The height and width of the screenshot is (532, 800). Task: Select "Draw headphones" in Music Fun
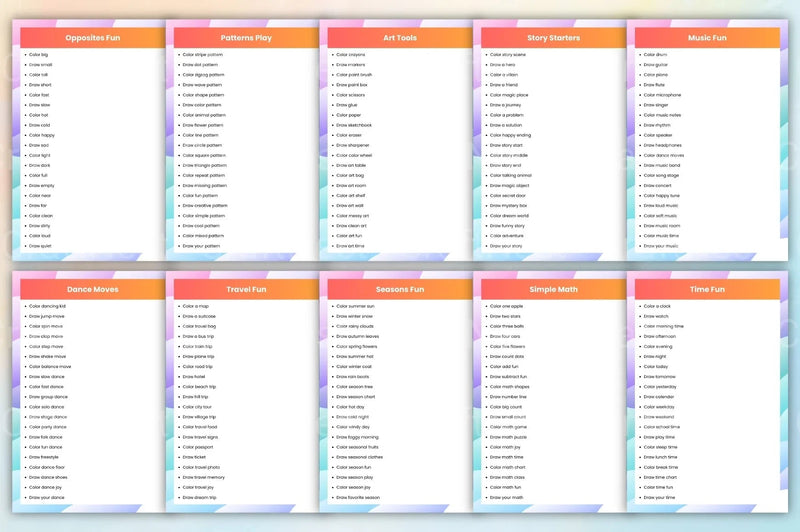pyautogui.click(x=662, y=145)
